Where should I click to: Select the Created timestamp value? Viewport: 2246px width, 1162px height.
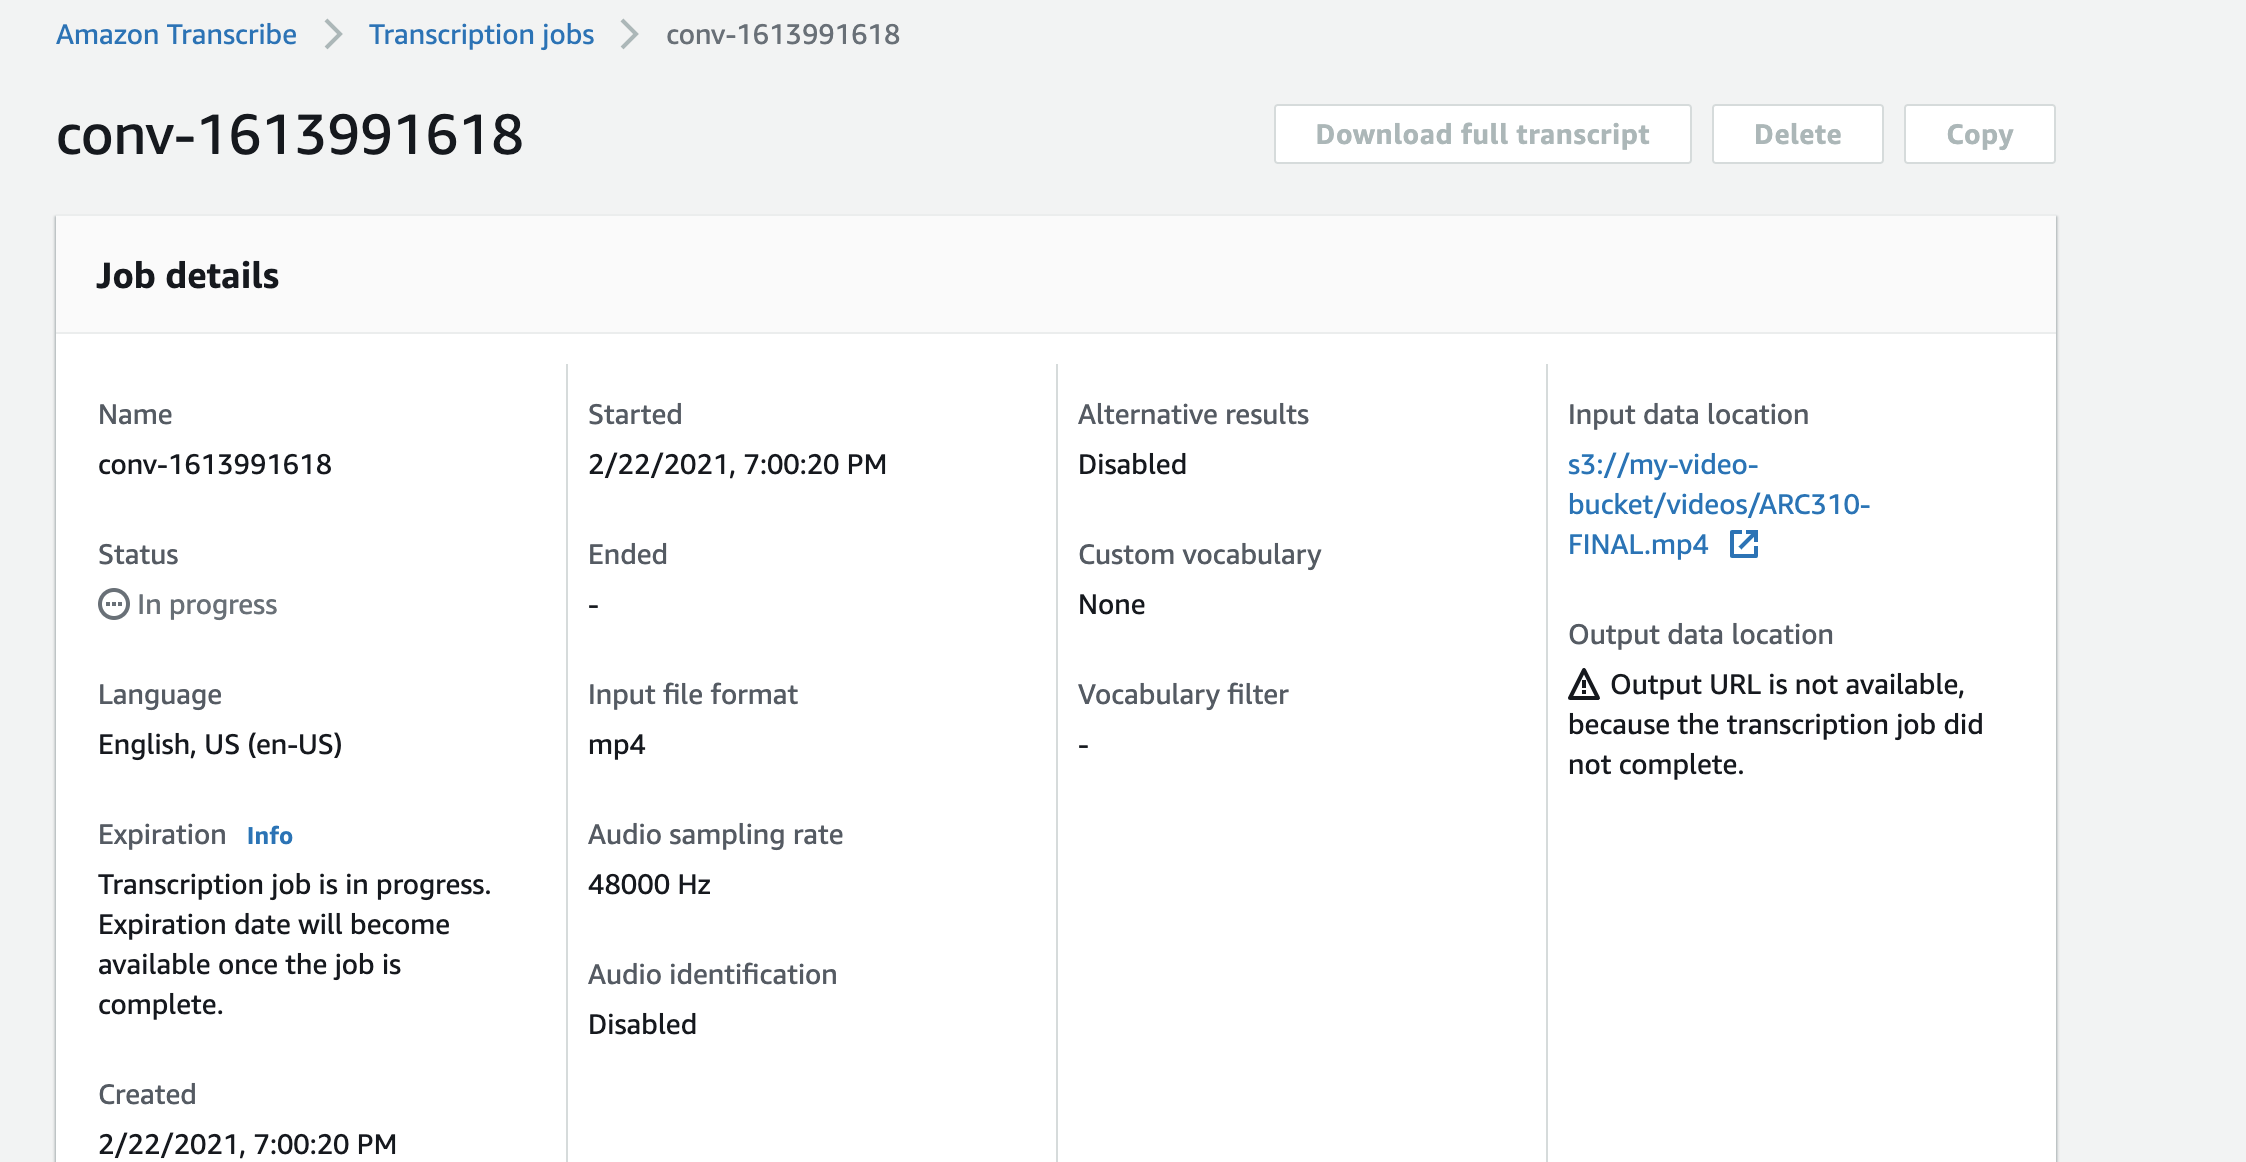click(247, 1144)
